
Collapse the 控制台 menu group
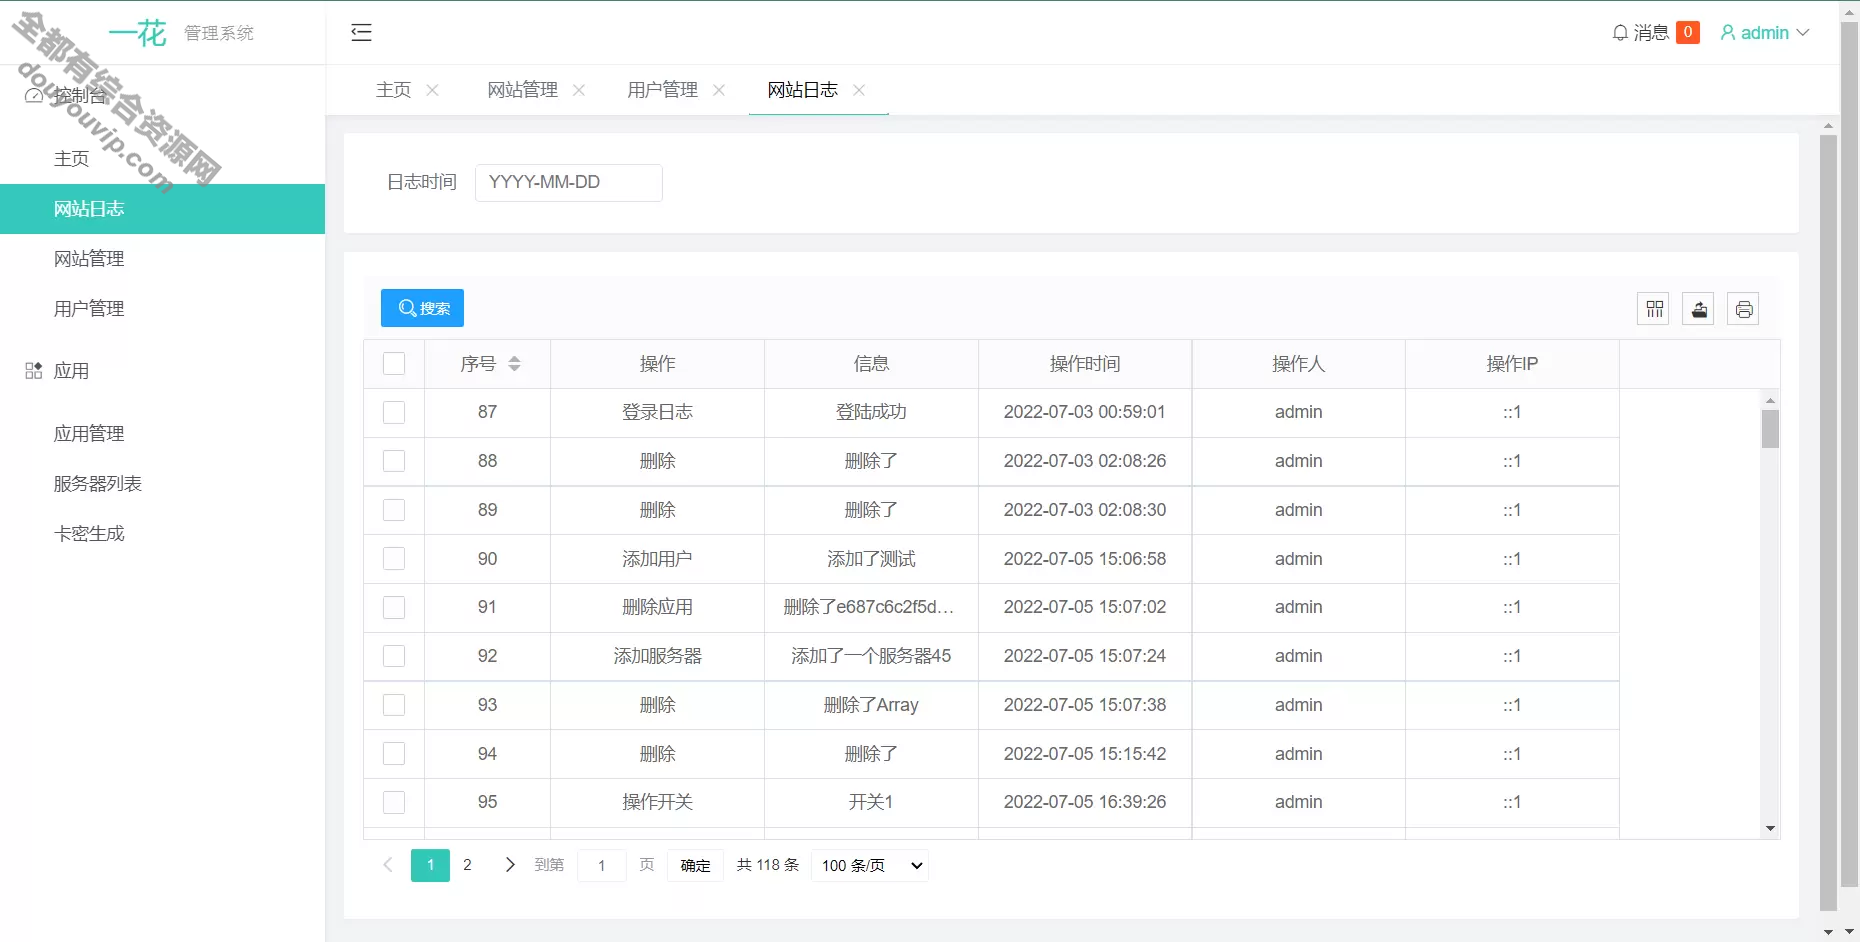point(163,96)
